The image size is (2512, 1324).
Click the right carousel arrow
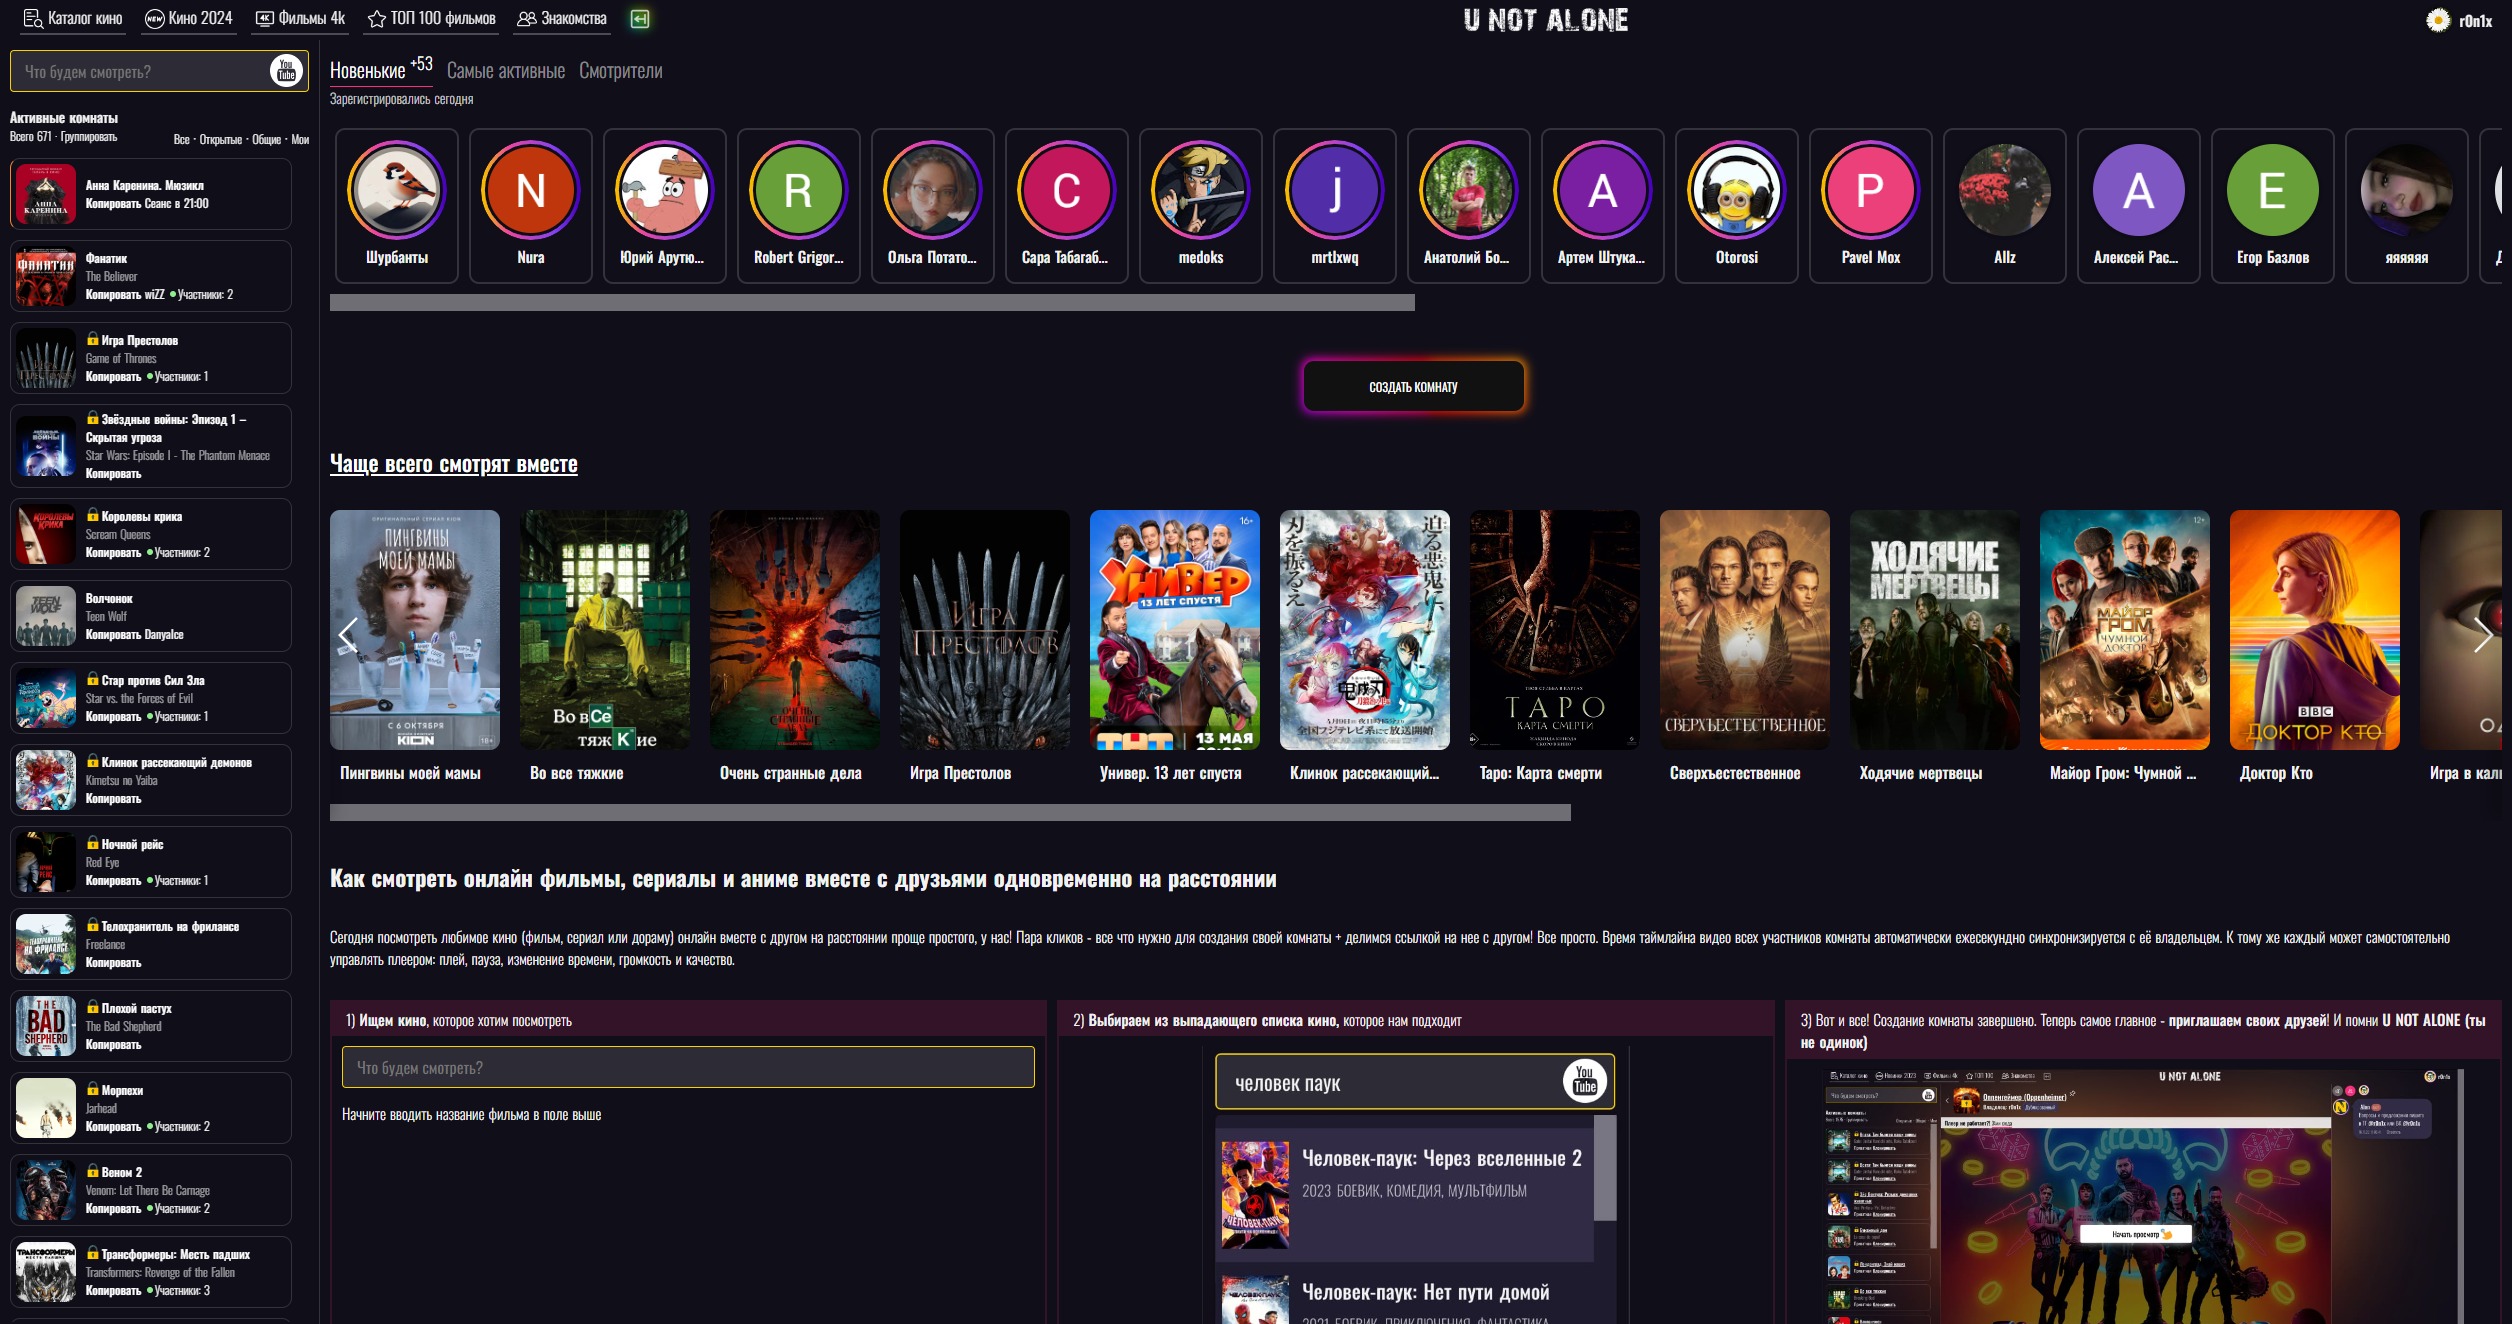2482,635
